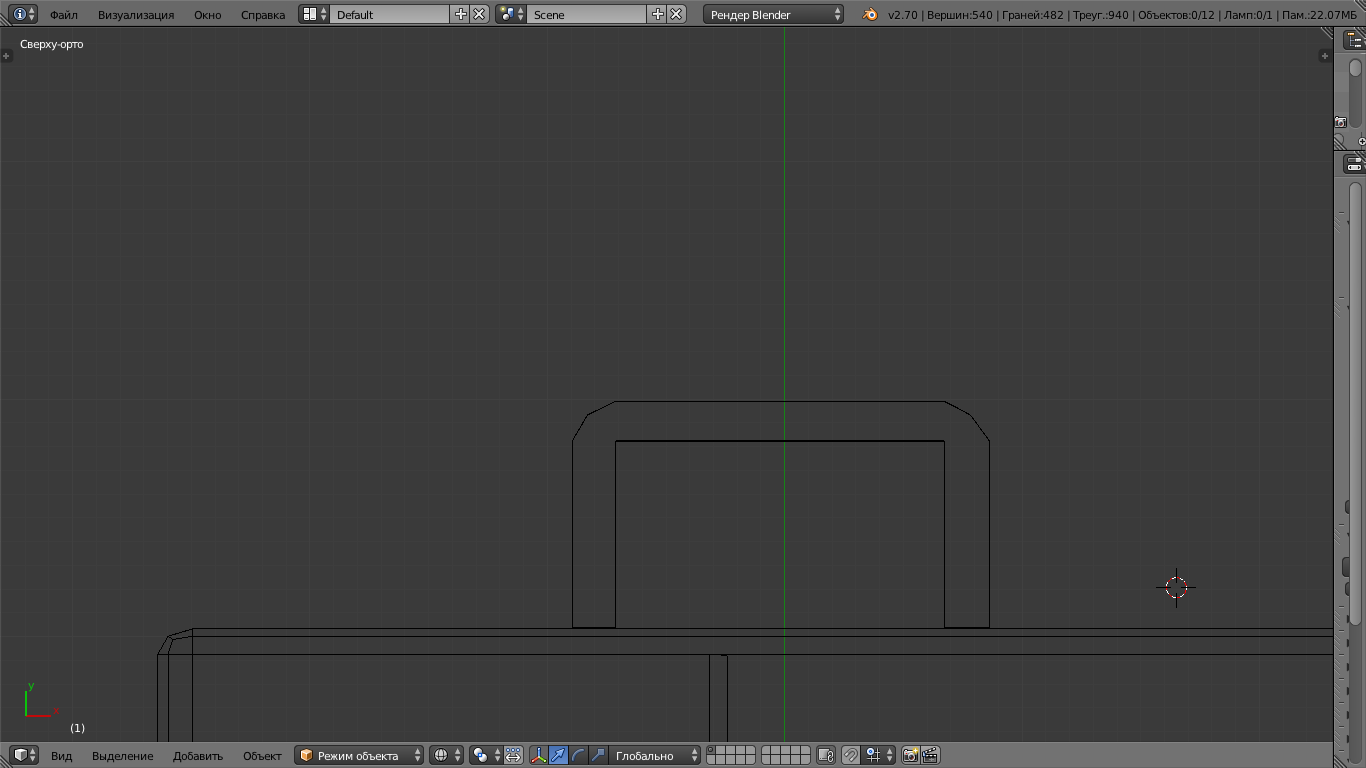1366x768 pixels.
Task: Click Выделение in the 3D view header
Action: click(x=123, y=756)
